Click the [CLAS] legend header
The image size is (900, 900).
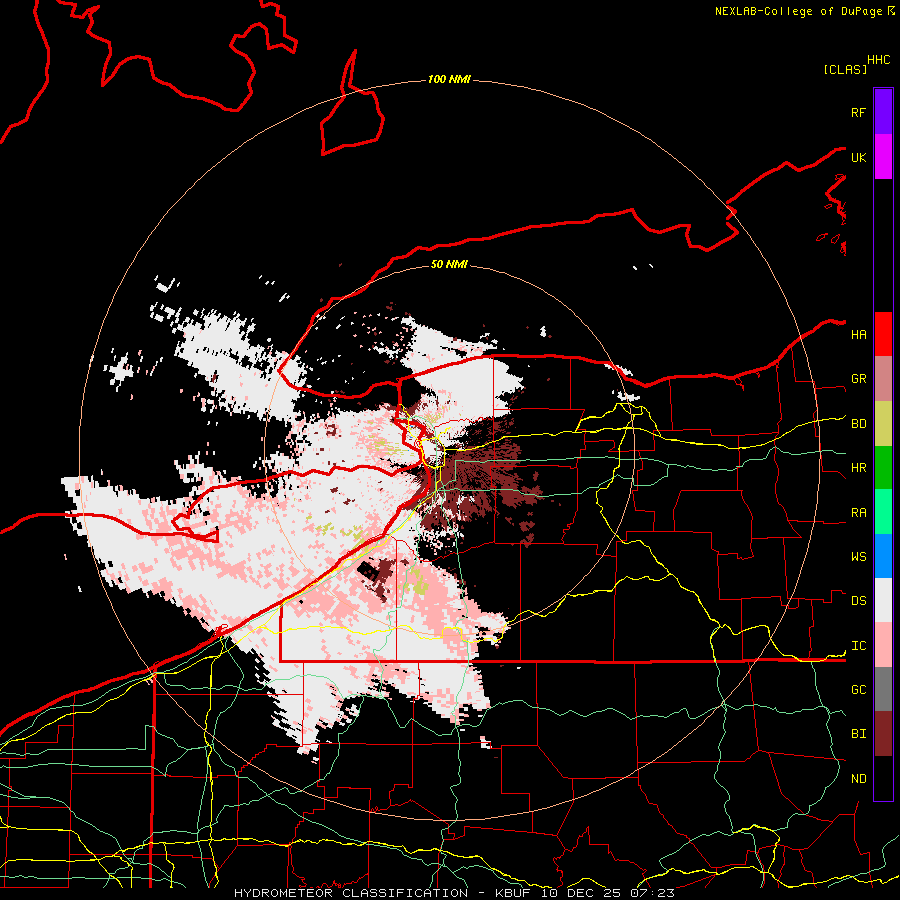coord(845,69)
